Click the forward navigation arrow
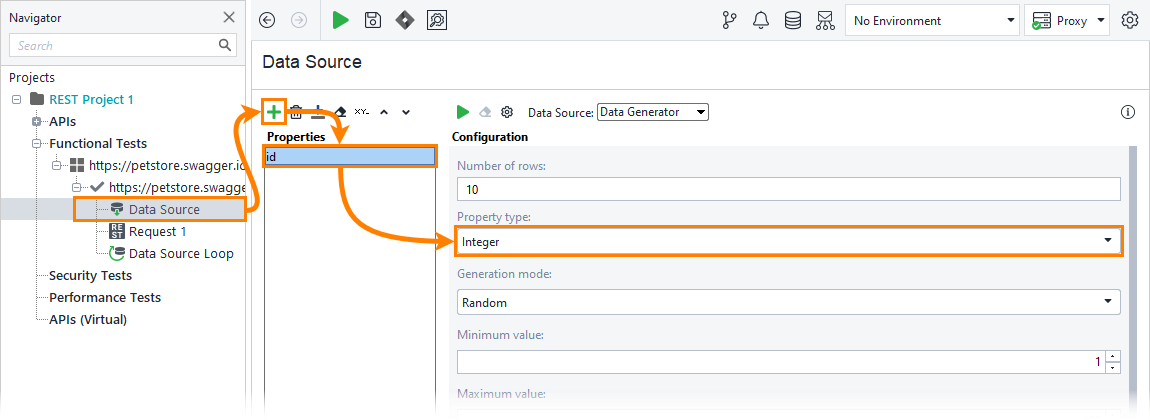This screenshot has height=420, width=1150. point(299,21)
